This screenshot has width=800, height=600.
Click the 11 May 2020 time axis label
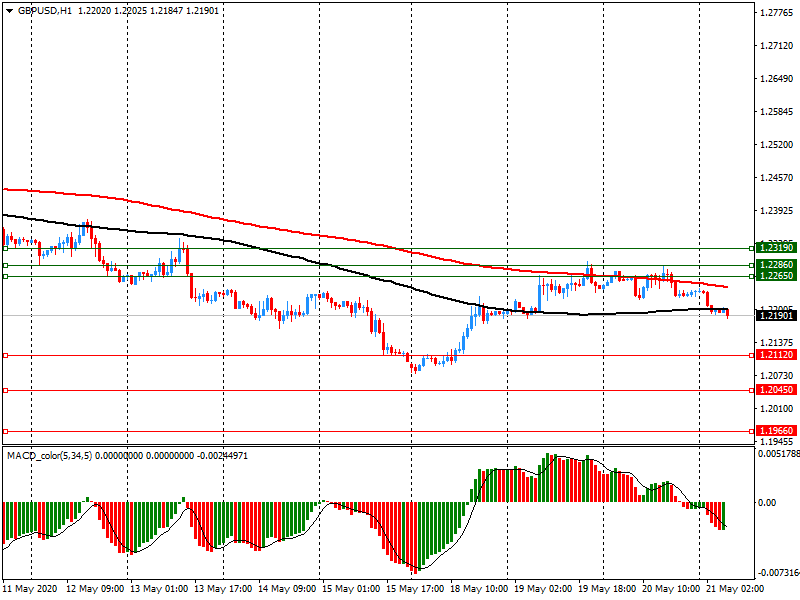(30, 589)
